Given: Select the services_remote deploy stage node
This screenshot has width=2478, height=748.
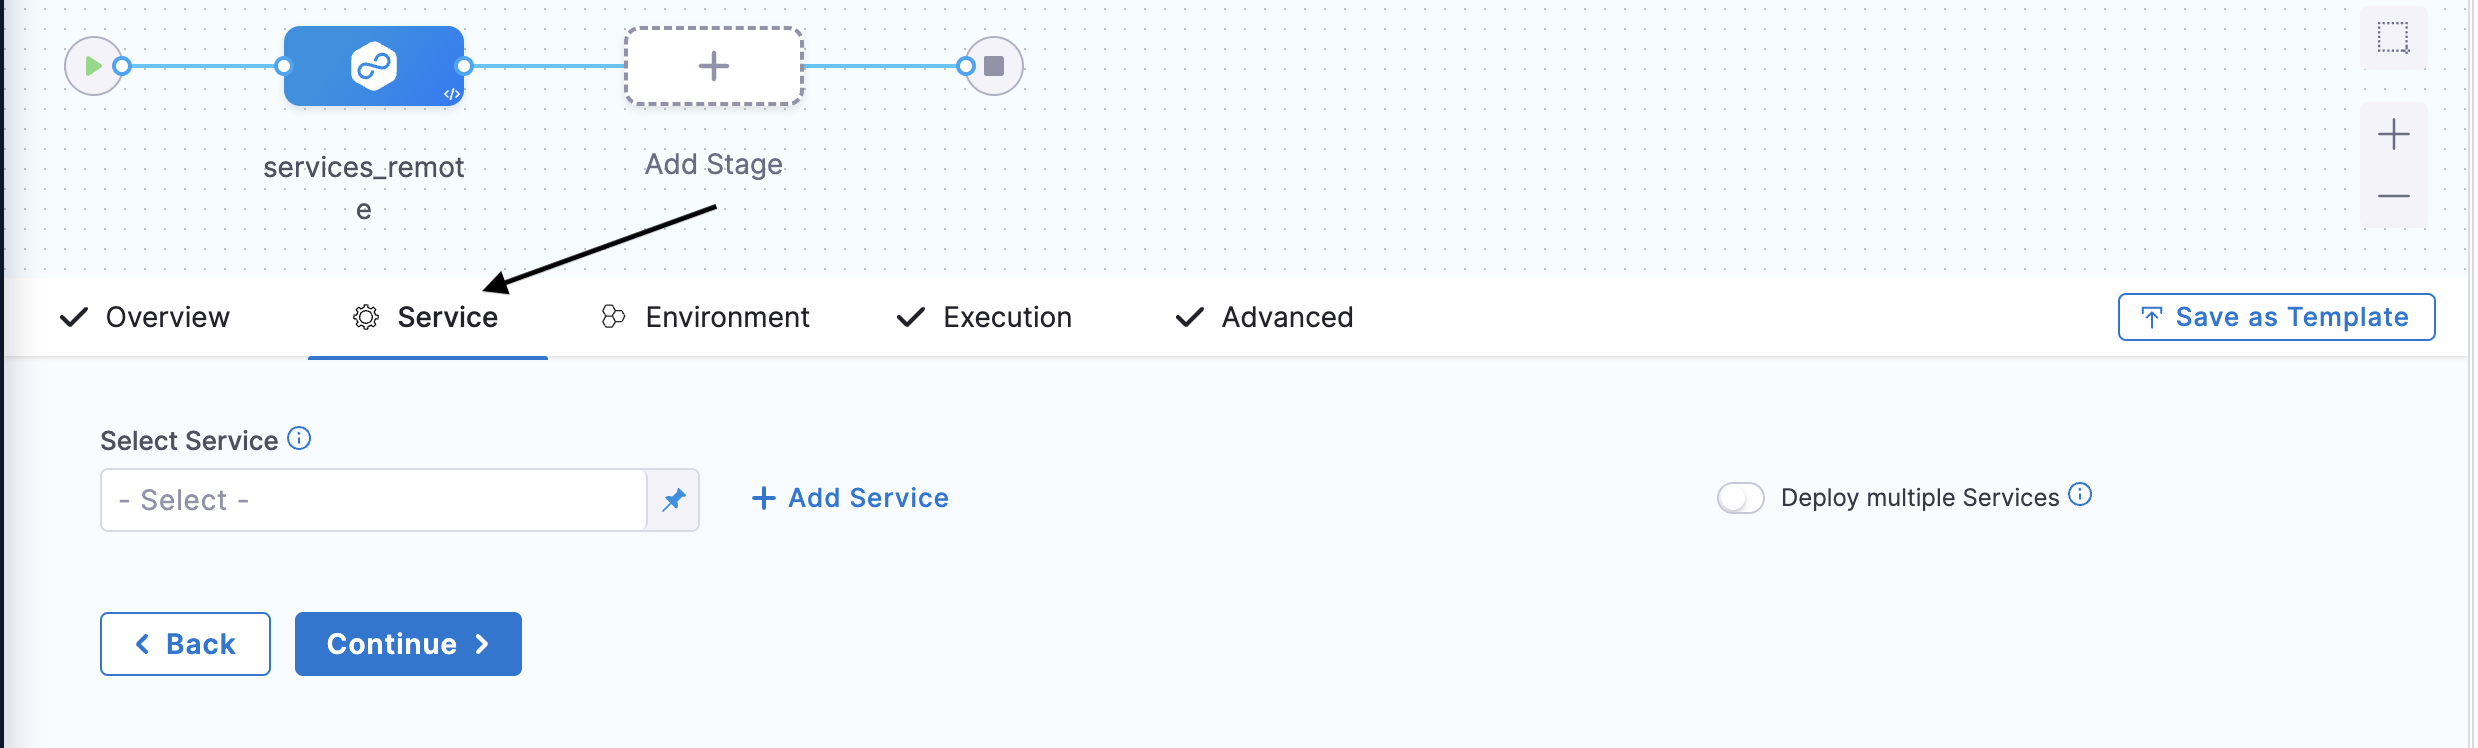Looking at the screenshot, I should coord(373,66).
